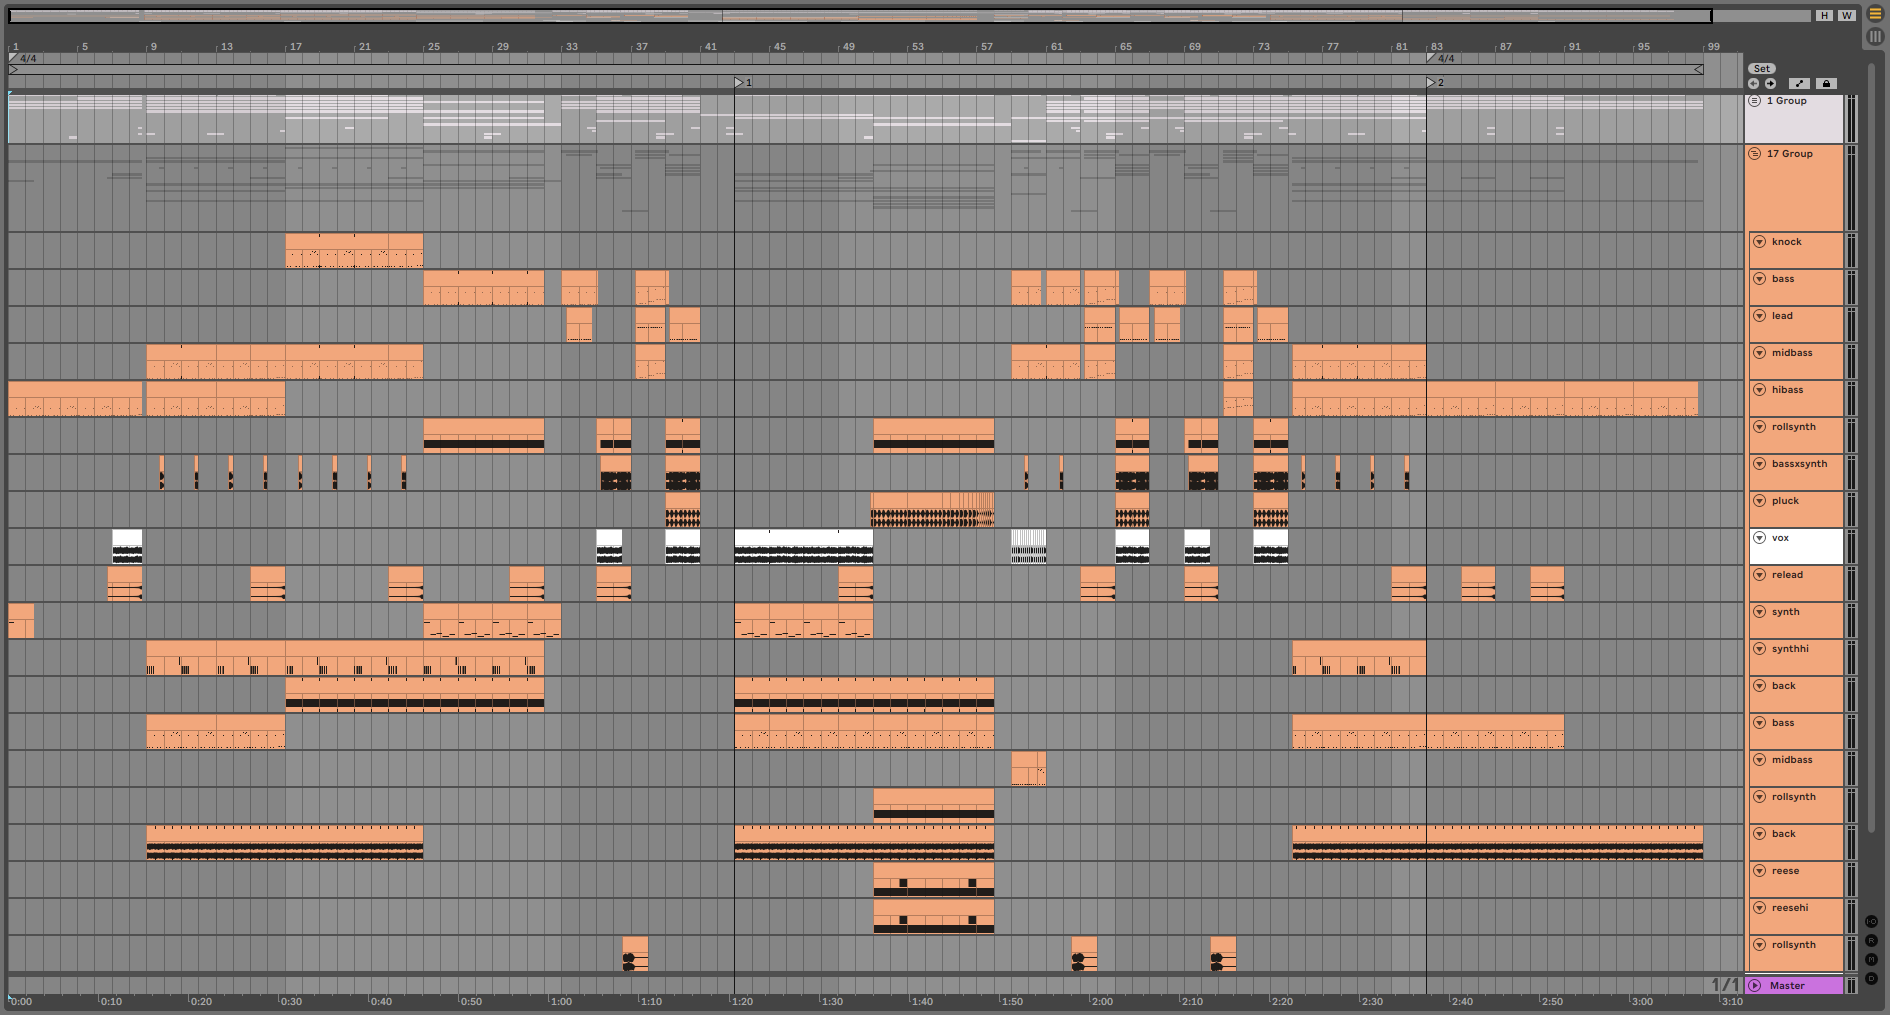Select the 'synthhi' track name
The width and height of the screenshot is (1890, 1015).
tap(1790, 649)
